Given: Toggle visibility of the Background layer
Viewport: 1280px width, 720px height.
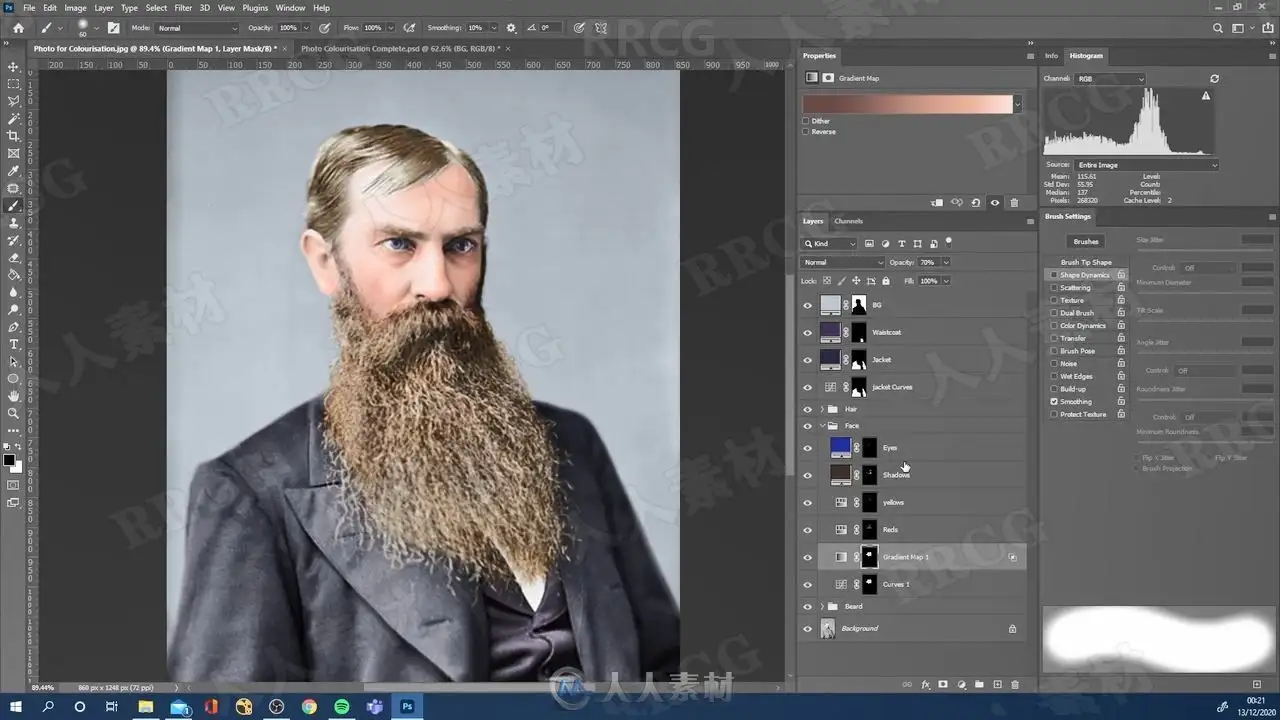Looking at the screenshot, I should click(x=808, y=629).
